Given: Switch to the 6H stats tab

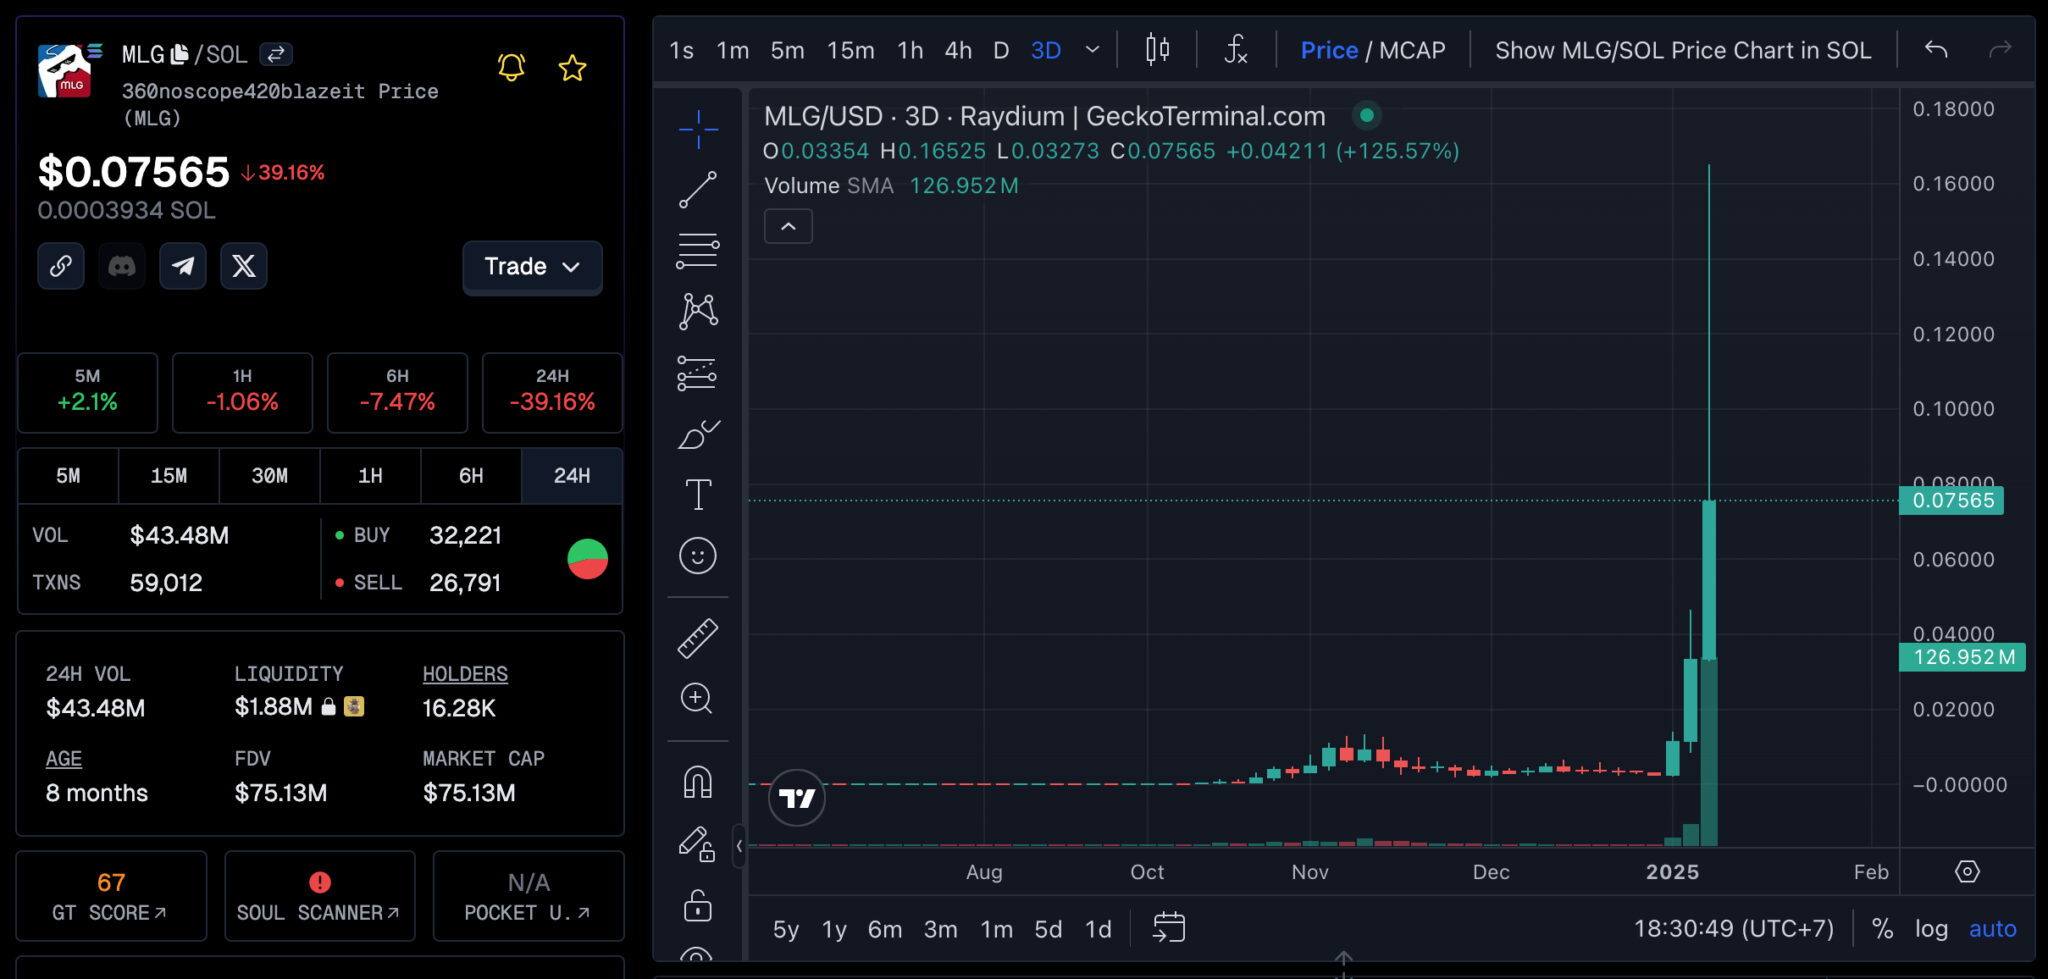Looking at the screenshot, I should pyautogui.click(x=471, y=476).
